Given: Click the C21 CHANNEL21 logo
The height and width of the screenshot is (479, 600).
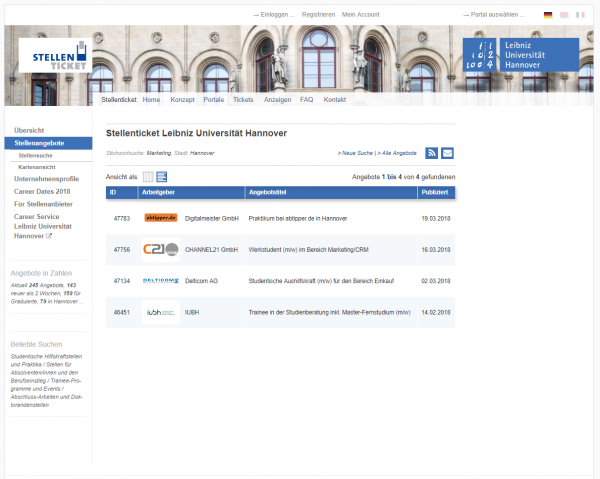Looking at the screenshot, I should click(x=161, y=249).
